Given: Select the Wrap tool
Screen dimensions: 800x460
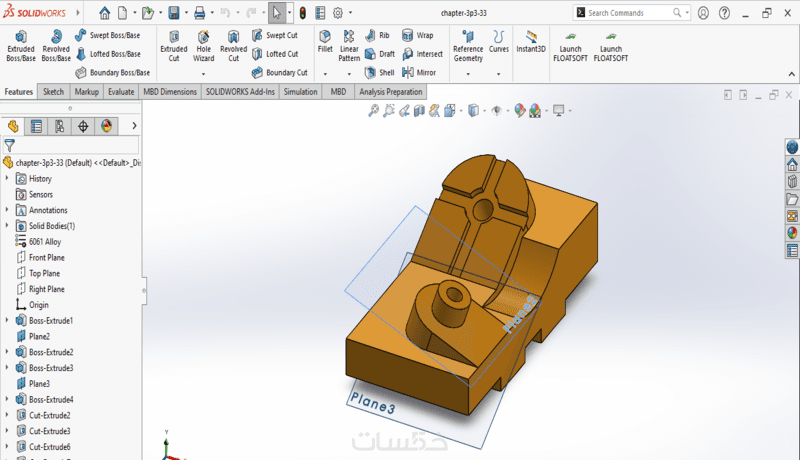Looking at the screenshot, I should 417,35.
